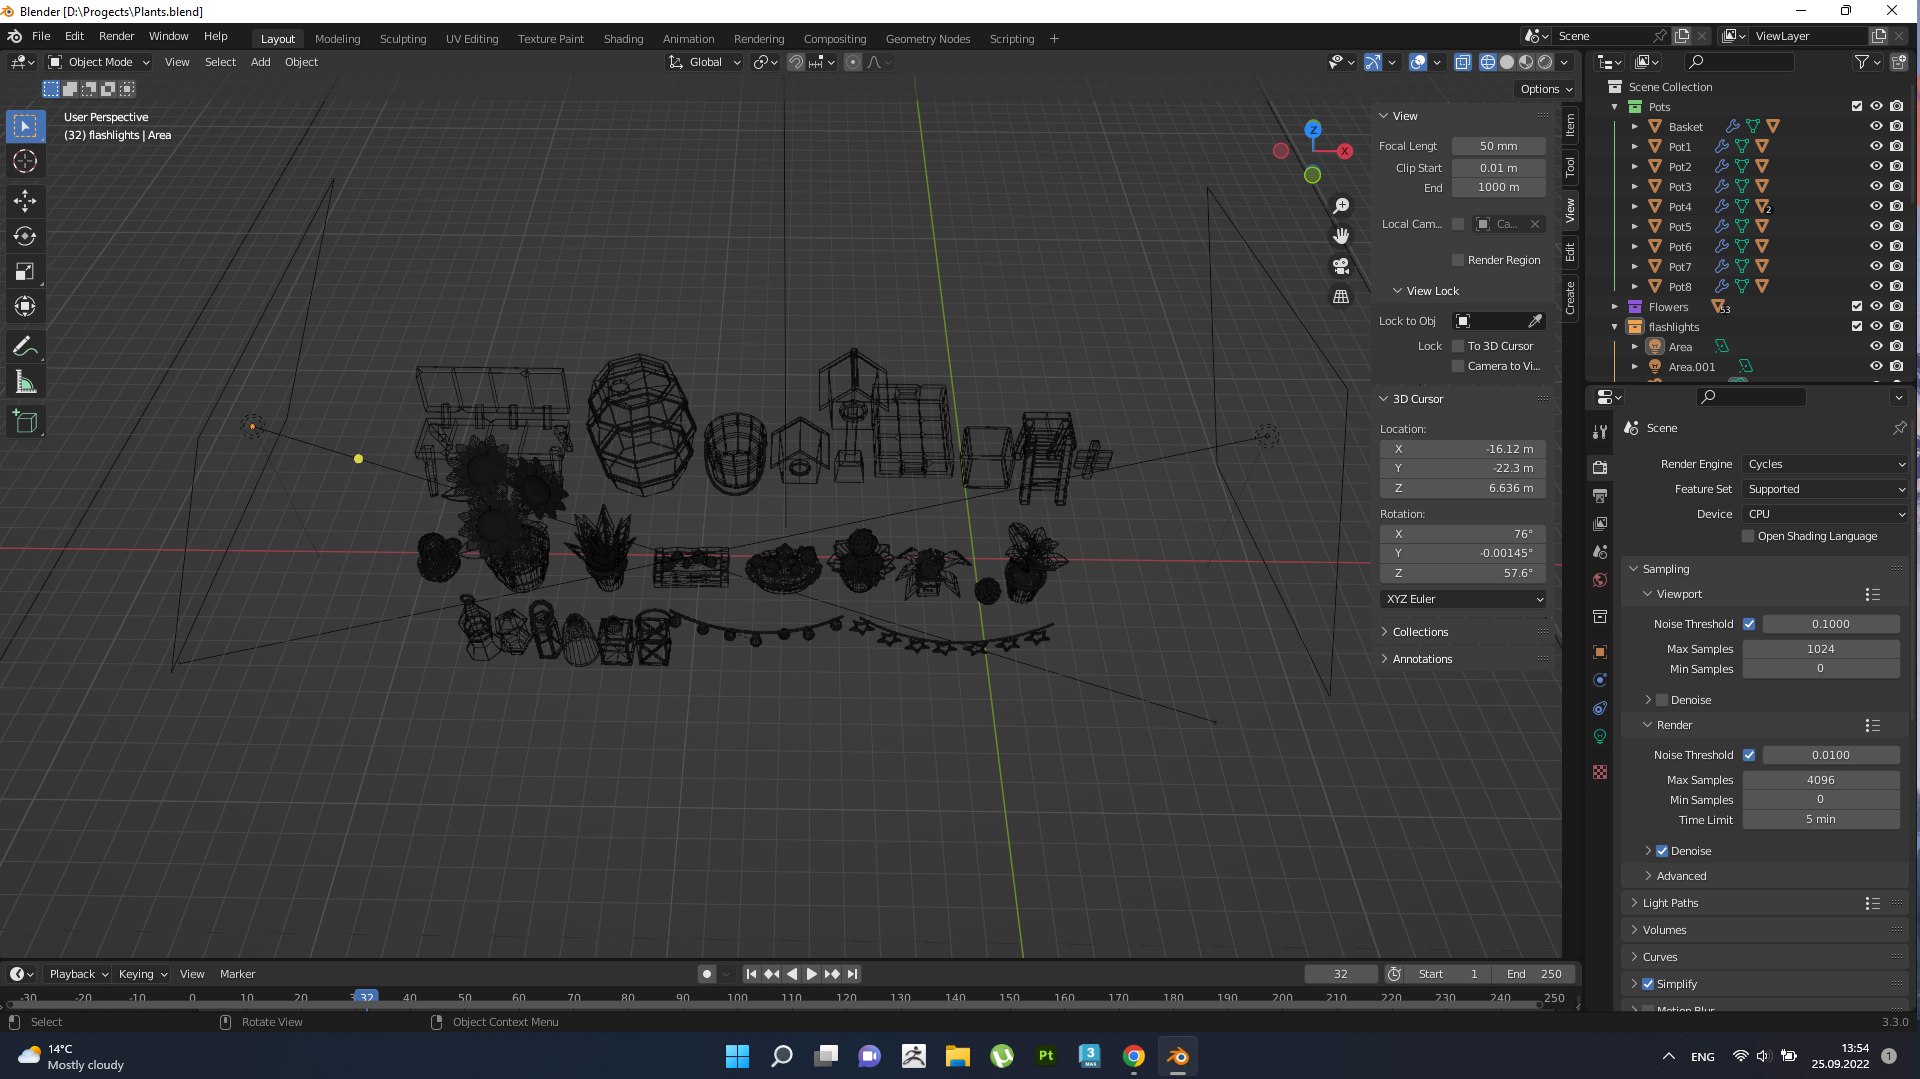Disable Pot5 in renders via camera icon
Screen dimensions: 1920x1079
click(x=1896, y=226)
